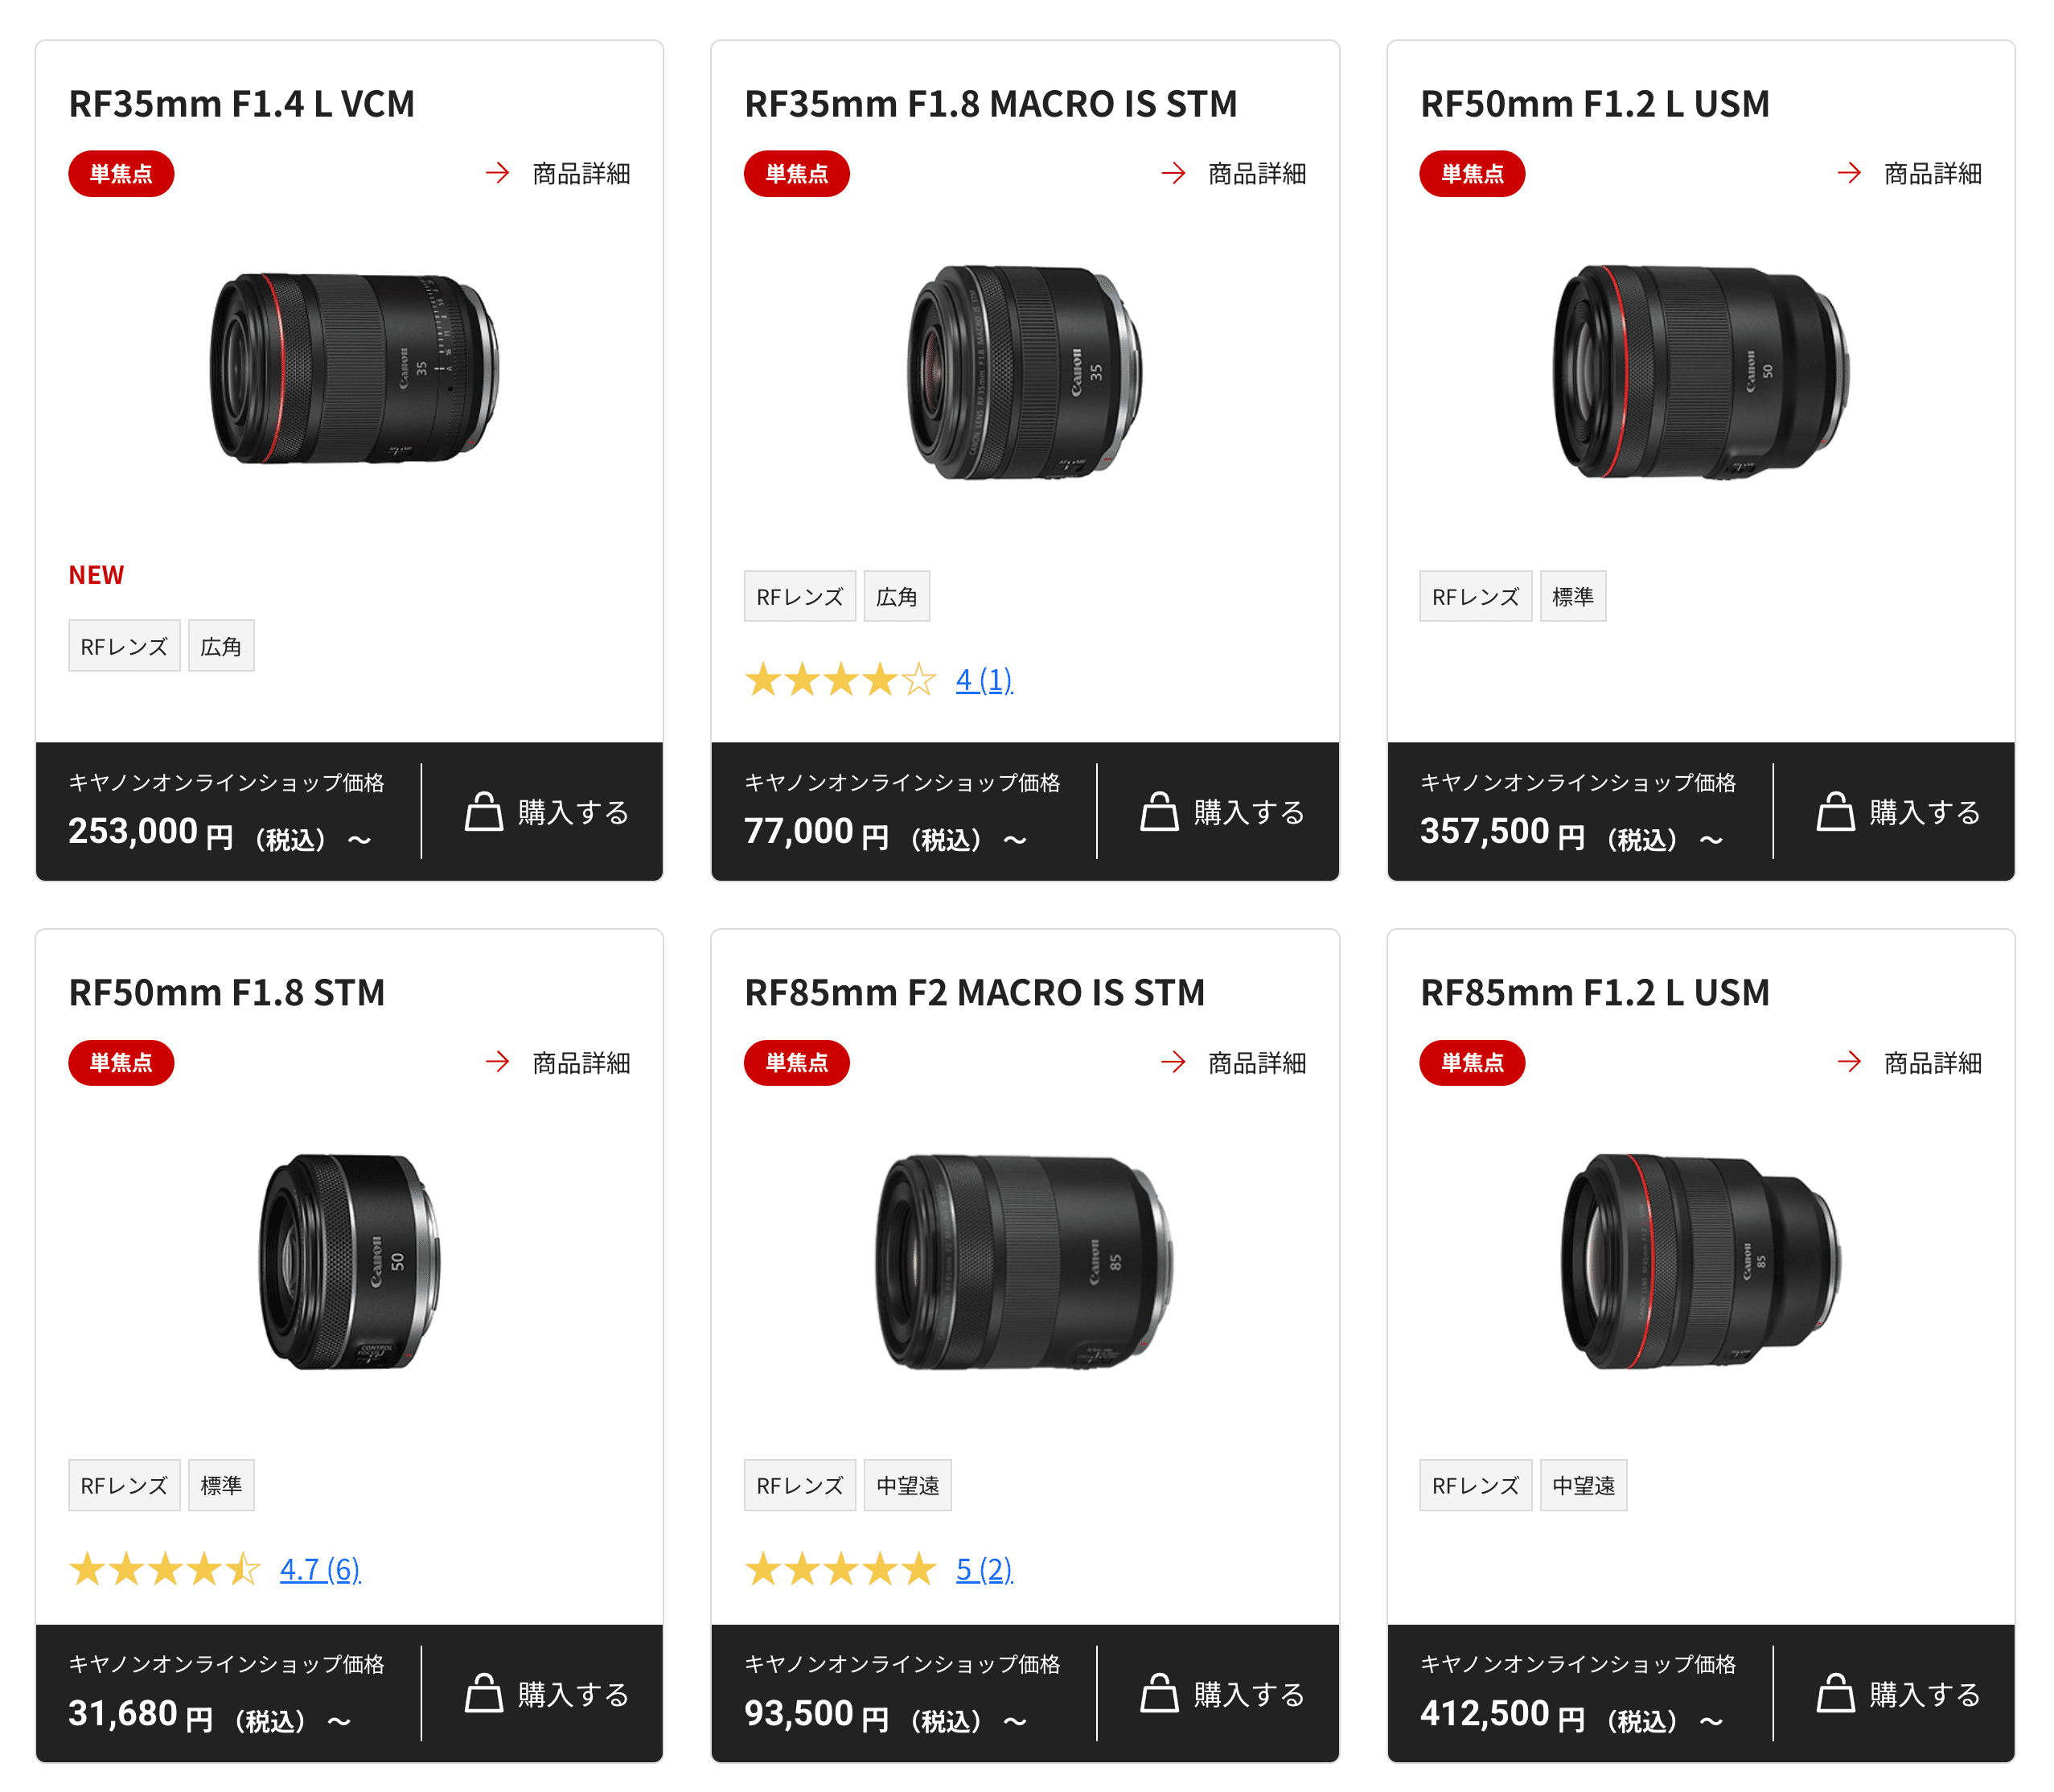Open 商品詳細 for RF50mm F1.2 L USM

tap(1932, 174)
